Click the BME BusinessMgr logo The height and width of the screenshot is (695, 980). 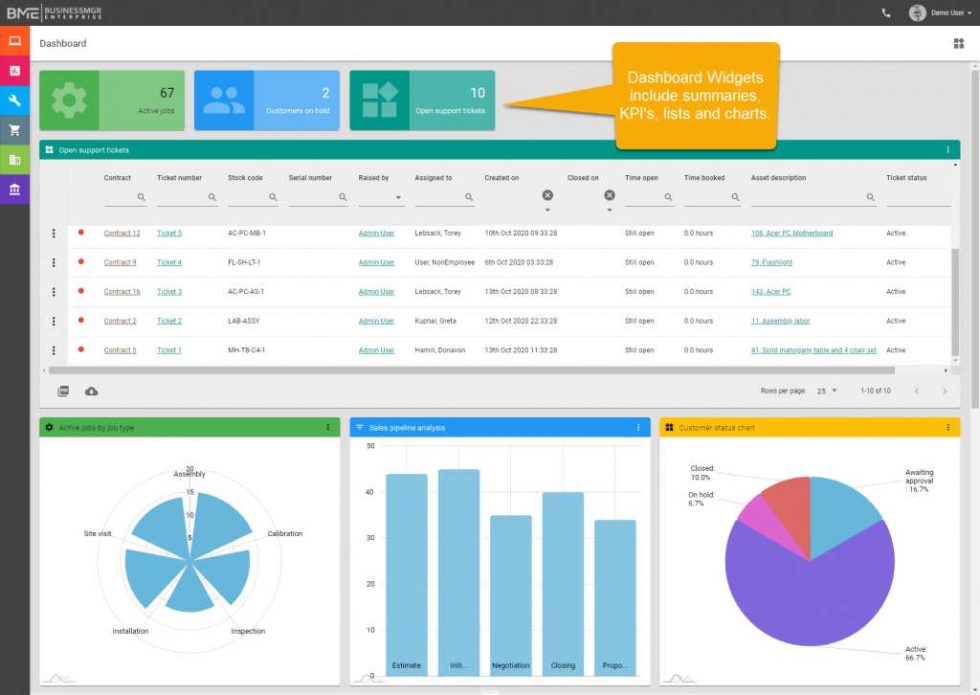pyautogui.click(x=54, y=12)
